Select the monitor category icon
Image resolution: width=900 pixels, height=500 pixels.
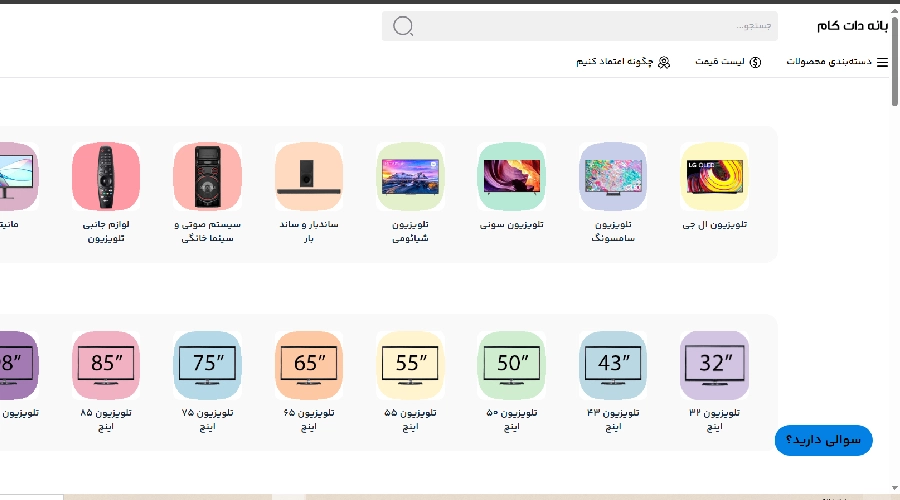point(19,176)
